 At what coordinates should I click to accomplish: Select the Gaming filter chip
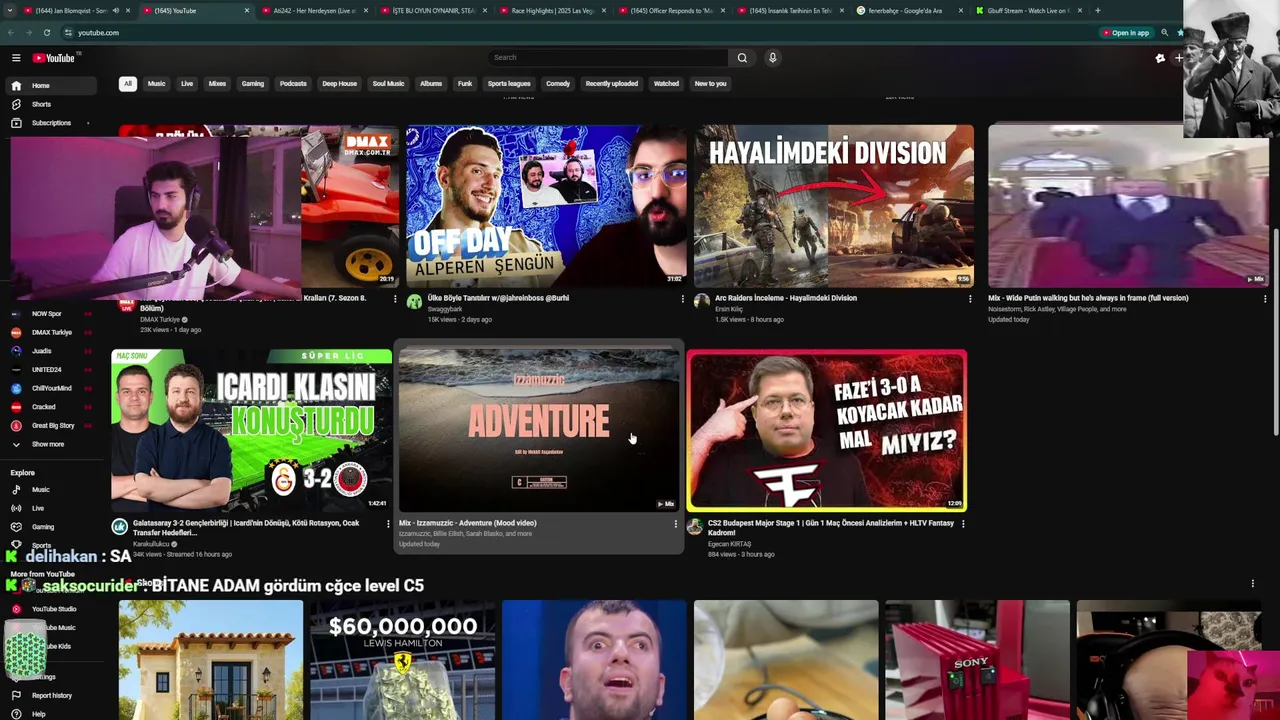point(252,84)
